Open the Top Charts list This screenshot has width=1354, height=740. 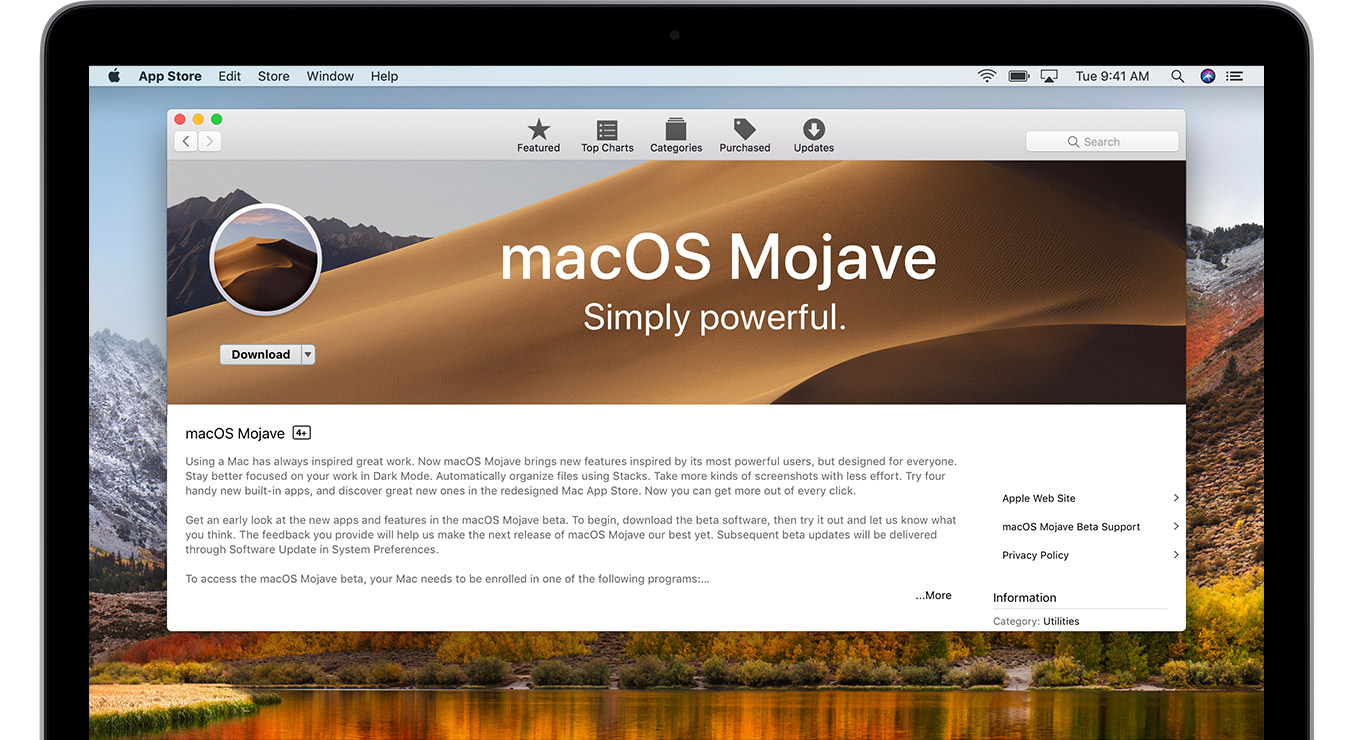pyautogui.click(x=607, y=135)
